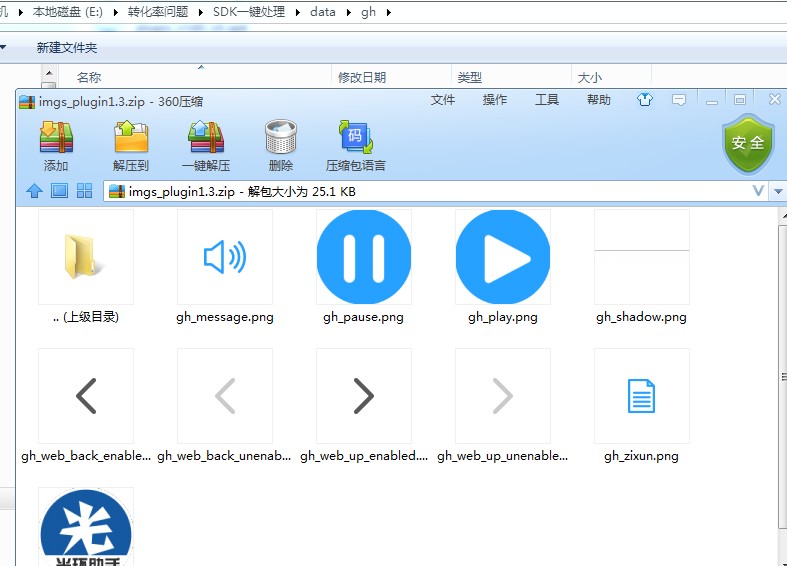Go up one level with the blue arrow
Screen dimensions: 787x566
coord(34,191)
